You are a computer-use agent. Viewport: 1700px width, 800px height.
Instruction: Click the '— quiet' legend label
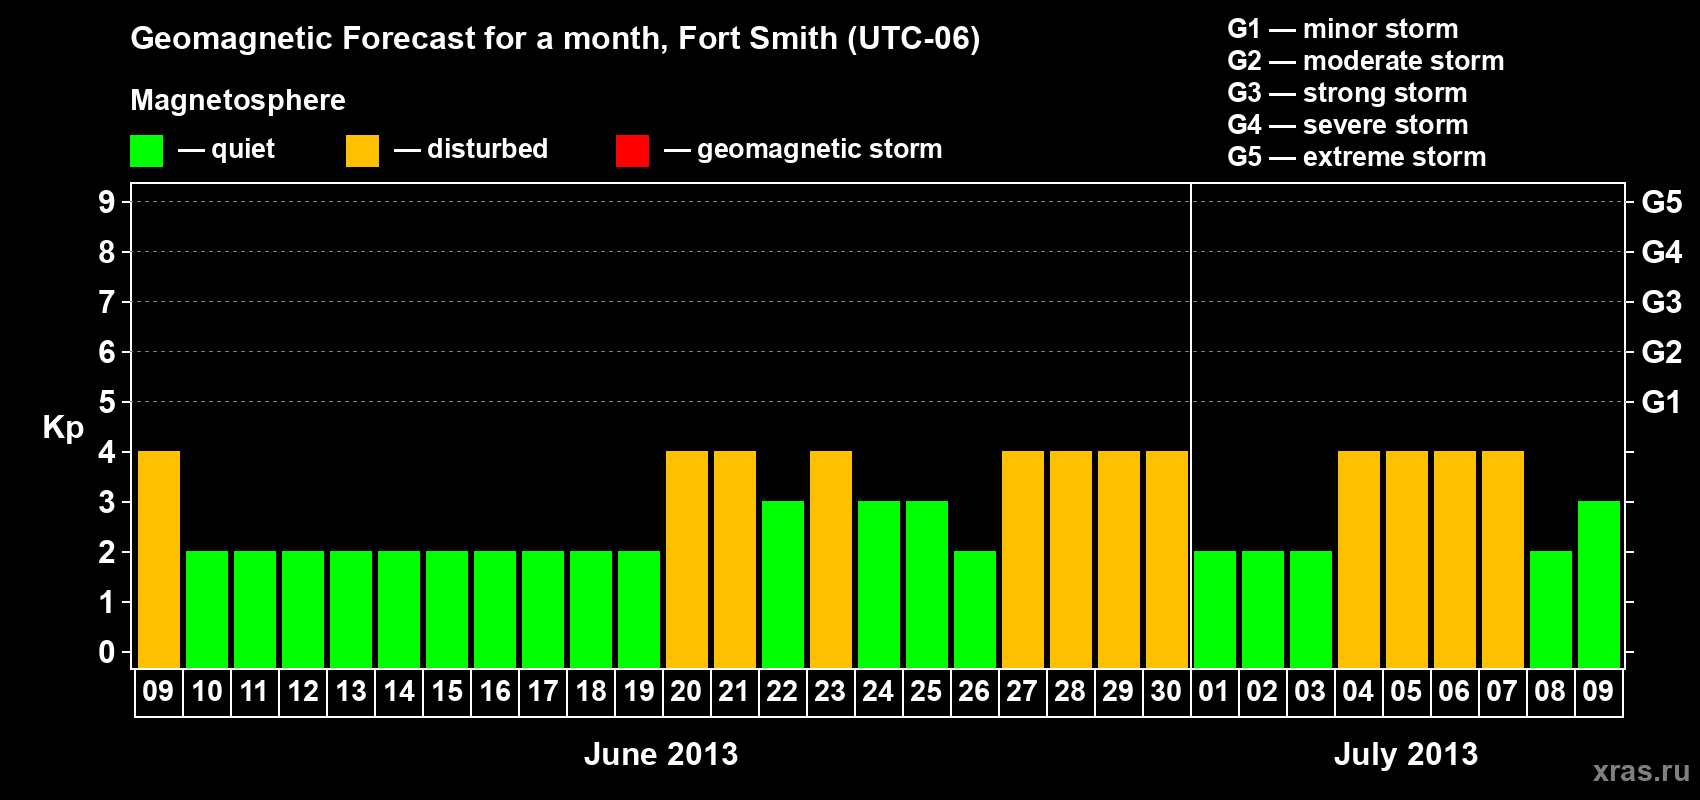click(226, 149)
